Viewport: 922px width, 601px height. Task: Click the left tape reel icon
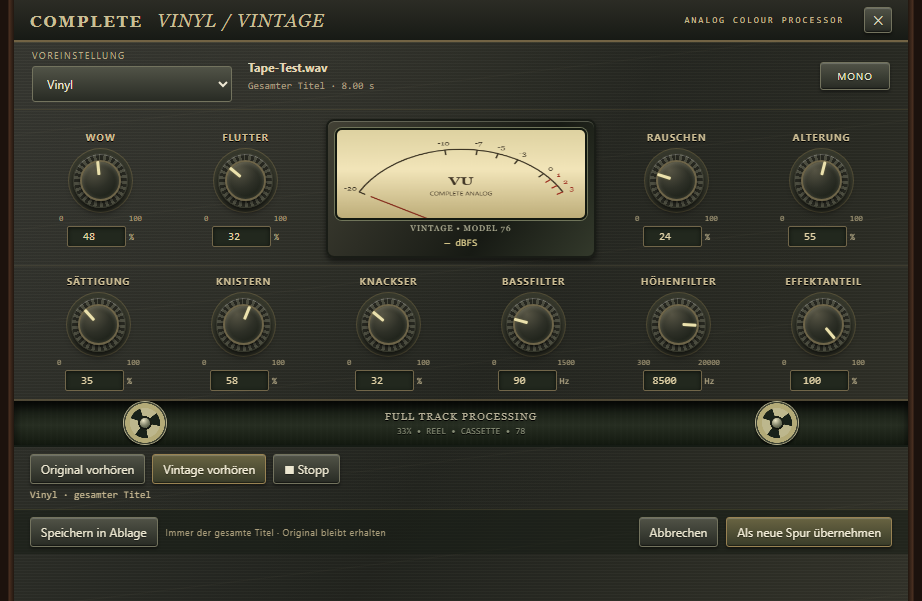(x=145, y=423)
